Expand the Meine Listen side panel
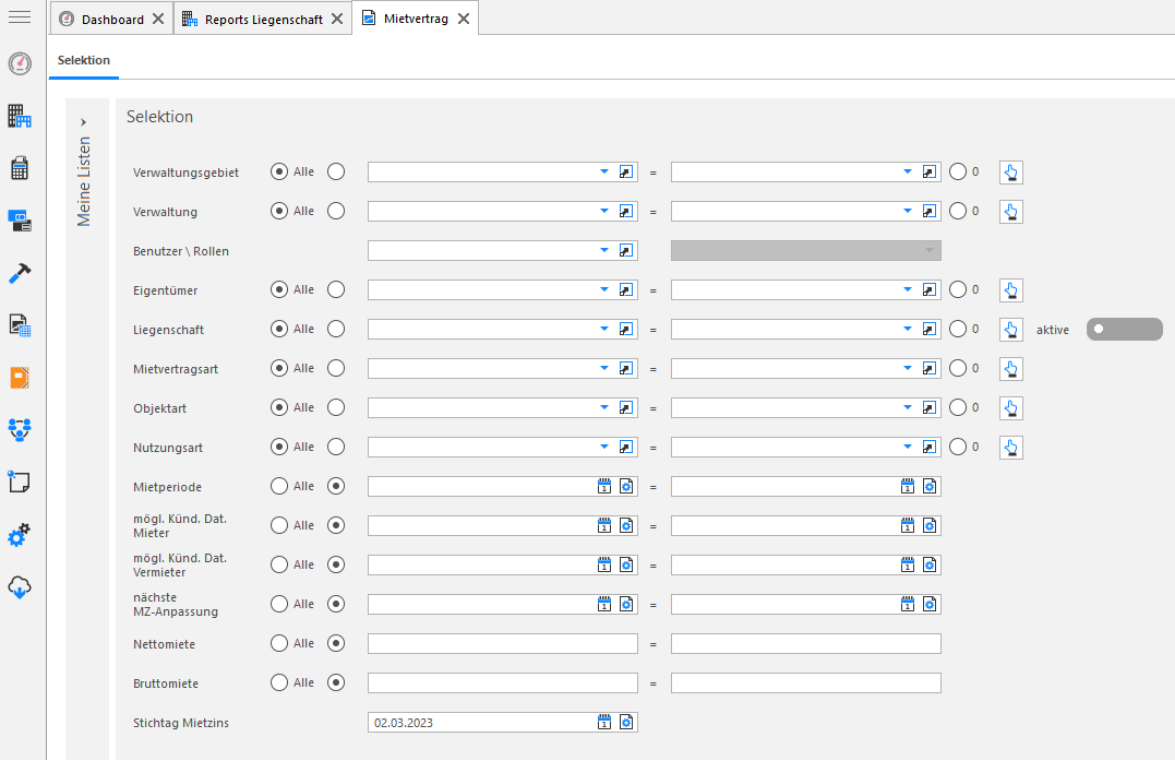This screenshot has width=1175, height=761. pos(83,122)
